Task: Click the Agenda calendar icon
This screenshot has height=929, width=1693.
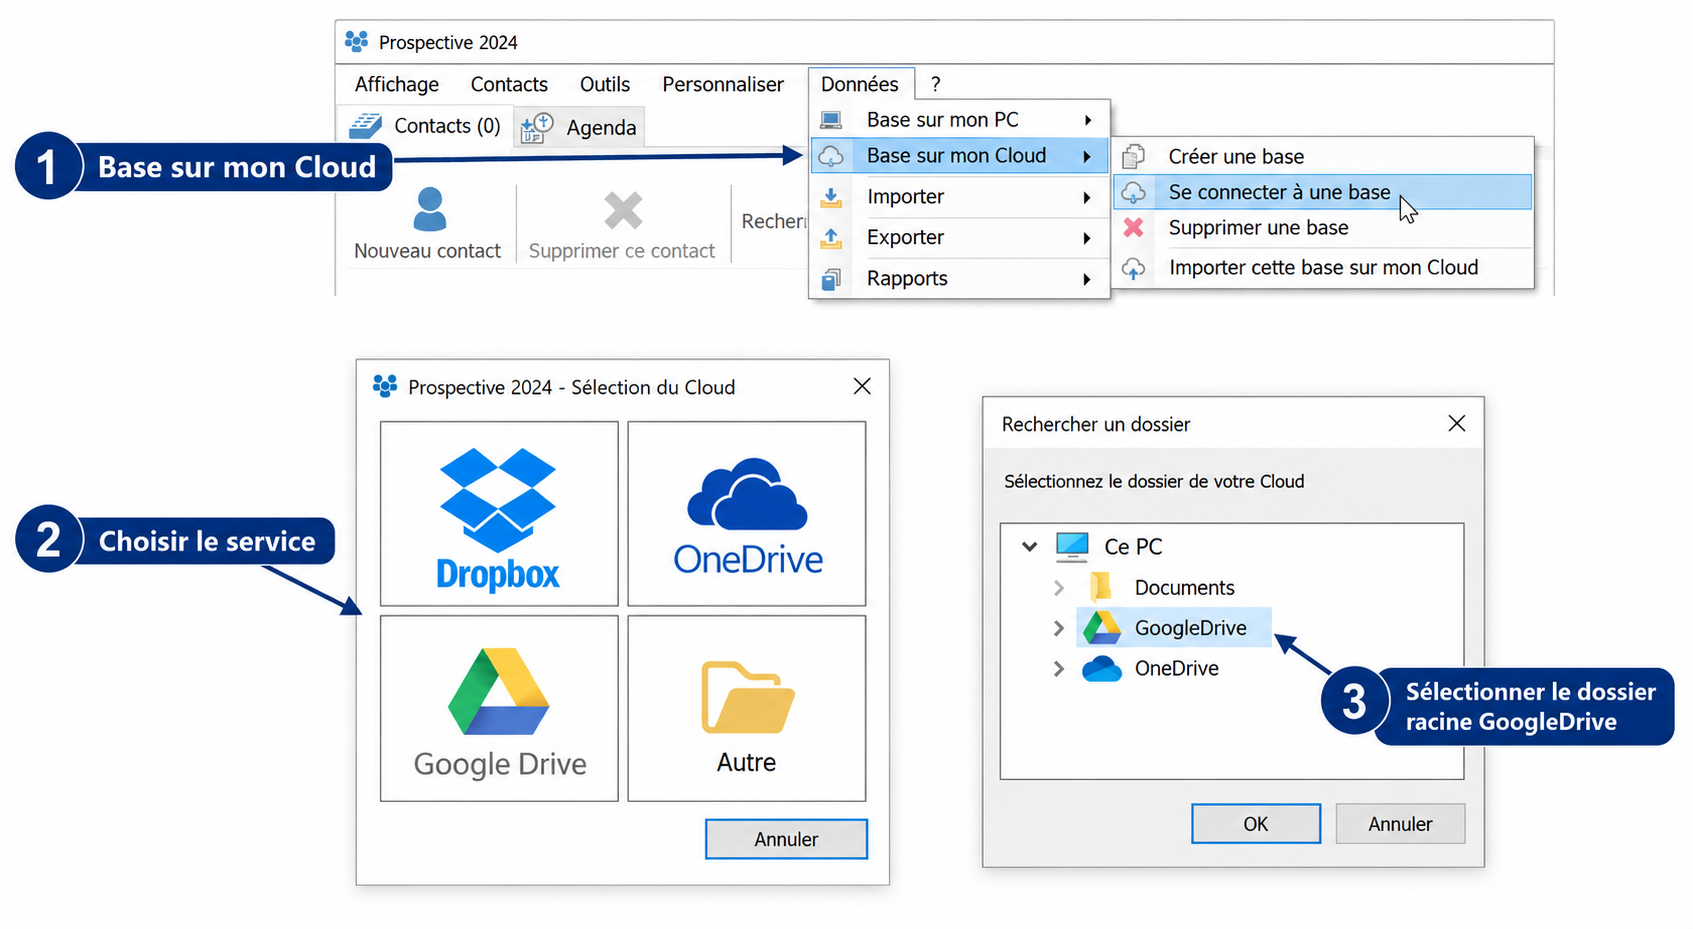Action: (x=537, y=127)
